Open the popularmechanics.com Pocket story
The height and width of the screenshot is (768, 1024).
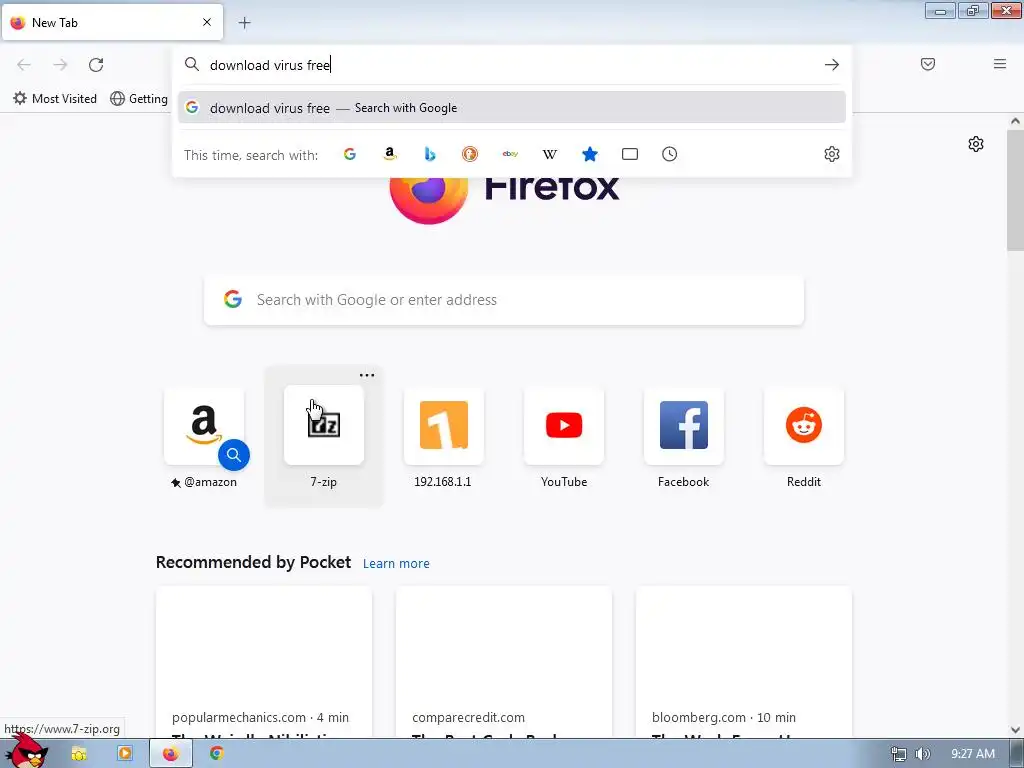pyautogui.click(x=264, y=662)
